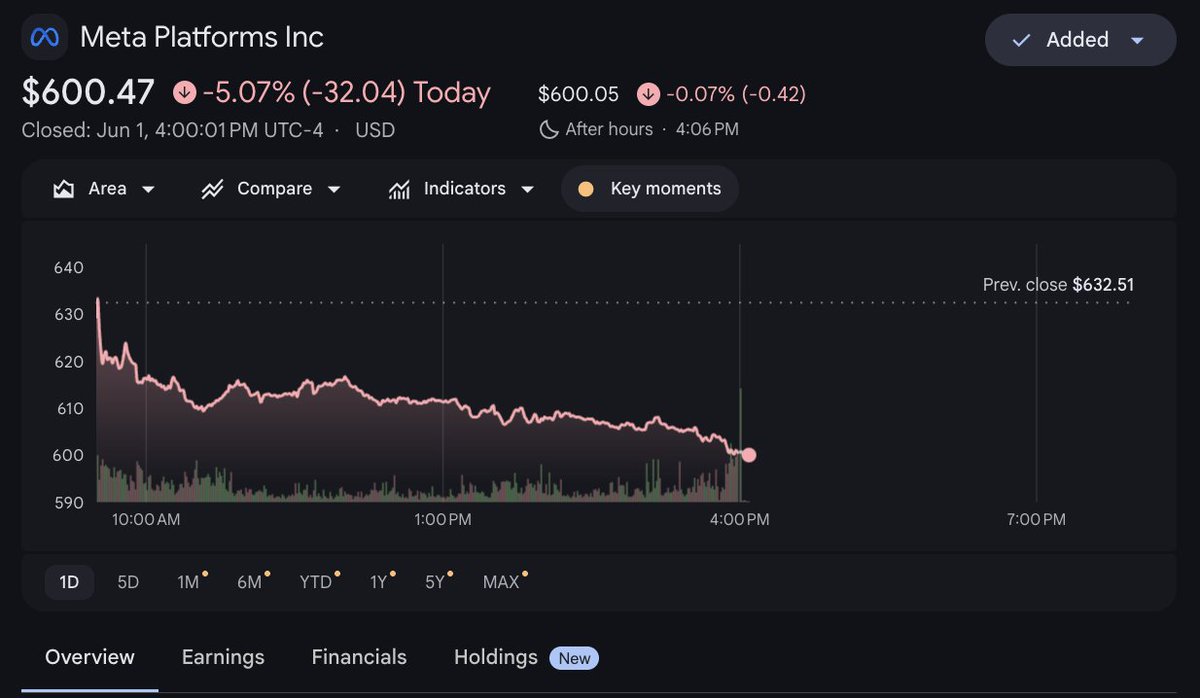
Task: Click the -0.07% (-0.42) after-hours change
Action: tap(736, 94)
